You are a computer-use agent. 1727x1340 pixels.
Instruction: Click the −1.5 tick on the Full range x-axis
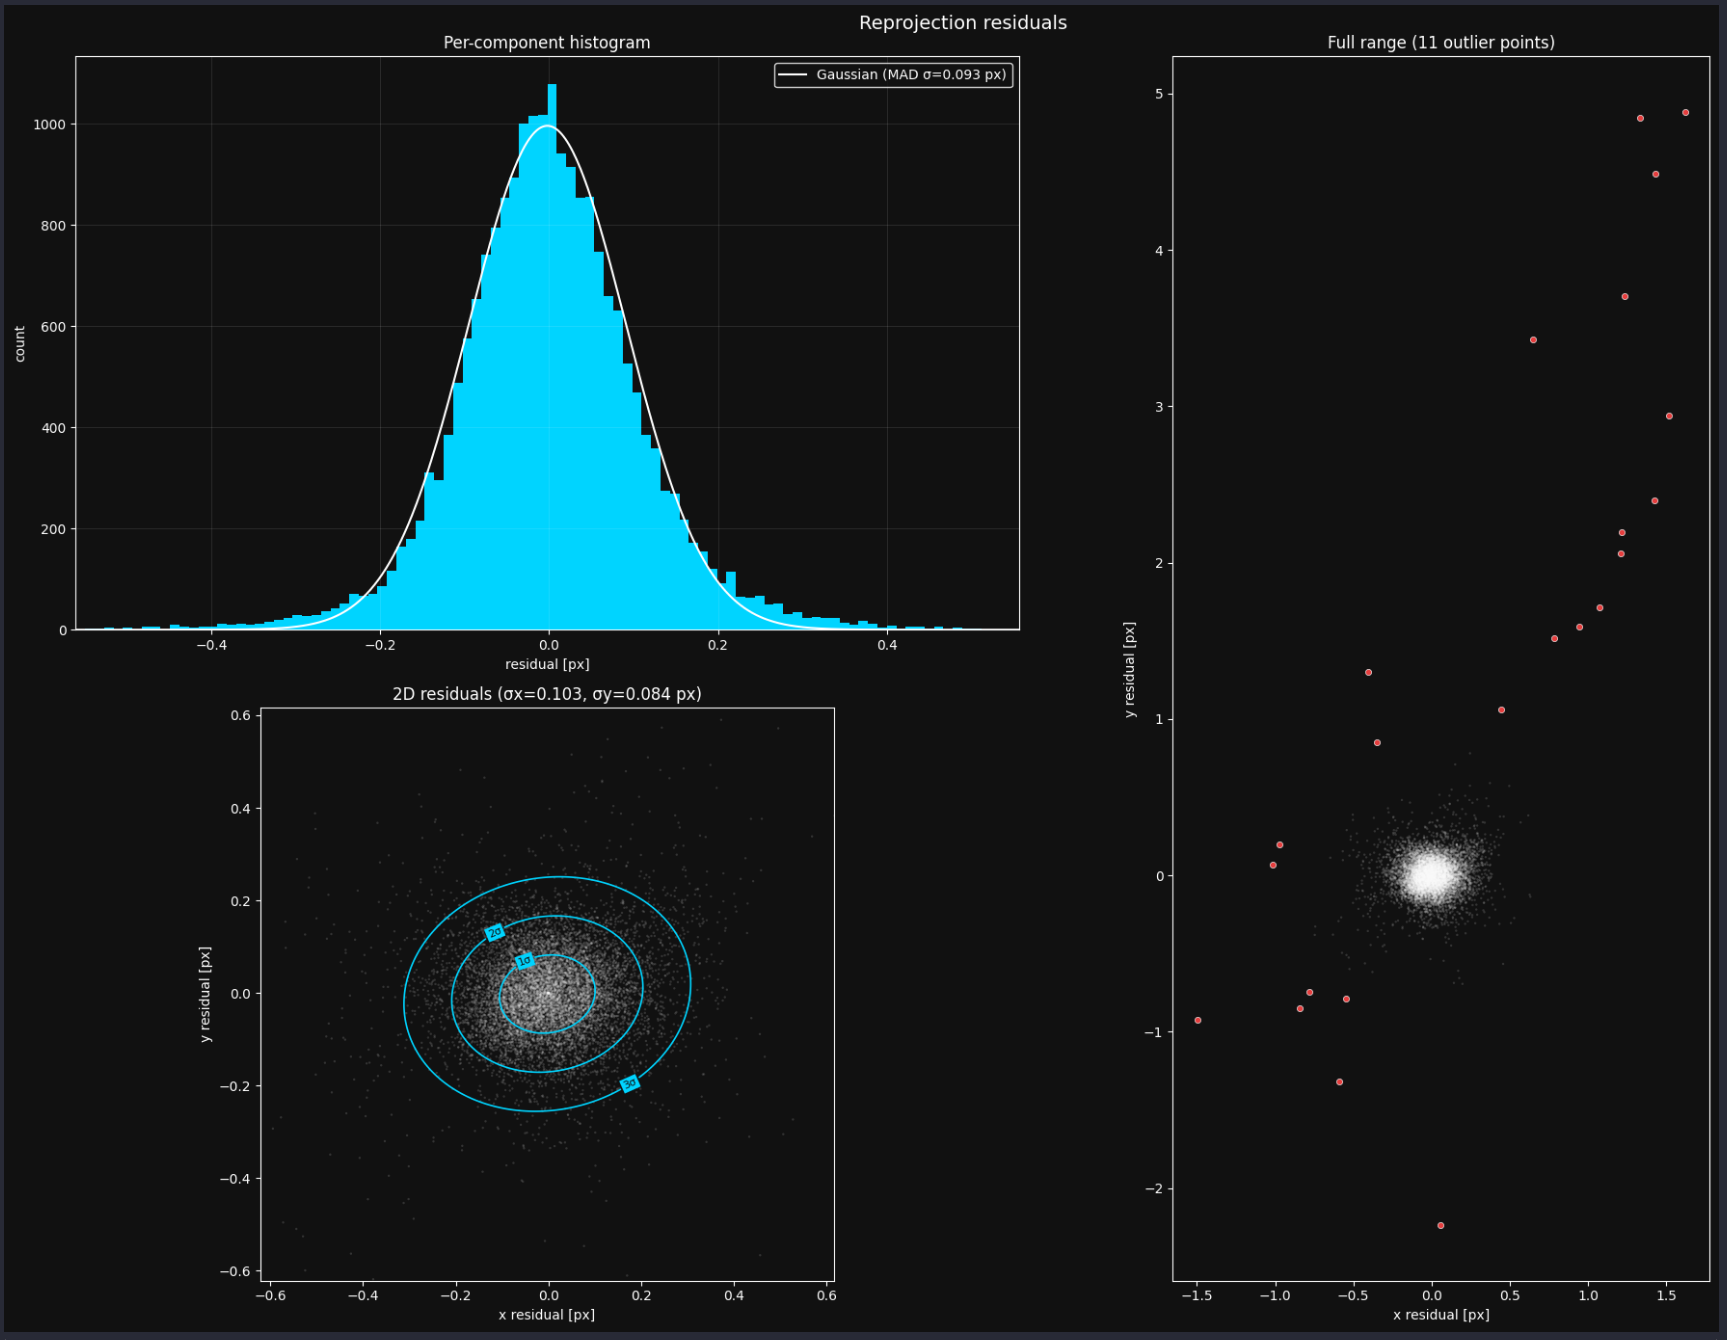pos(1196,1296)
